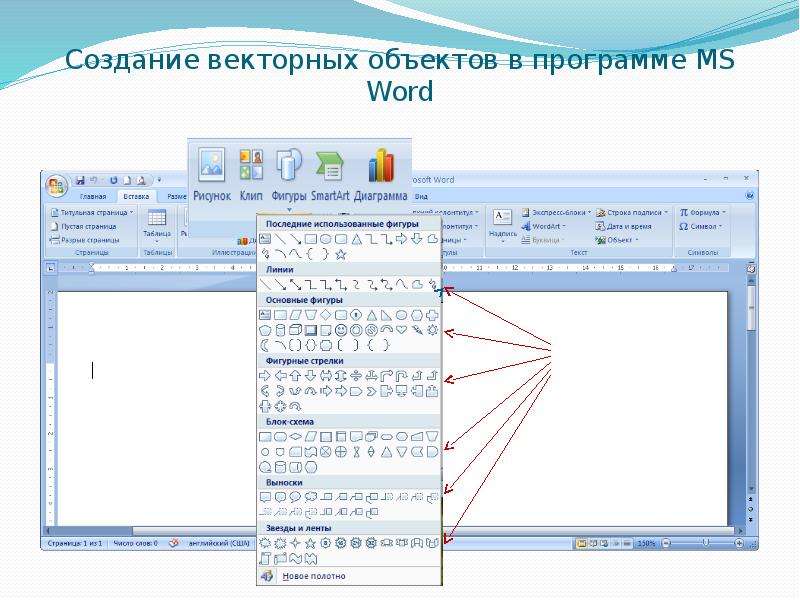Click the Клип button

pyautogui.click(x=251, y=175)
